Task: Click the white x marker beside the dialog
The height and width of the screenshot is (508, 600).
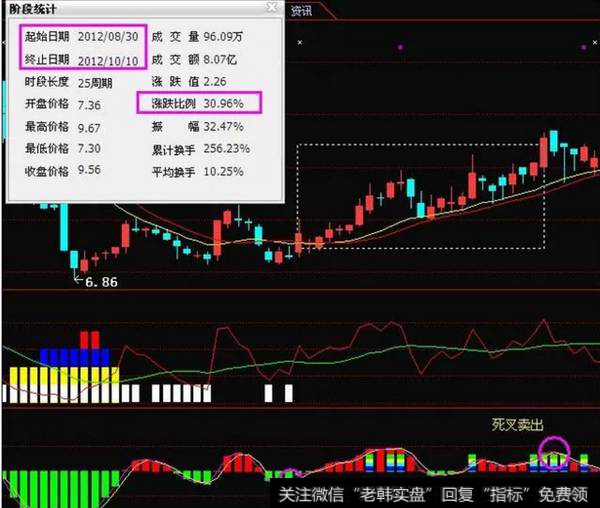Action: pyautogui.click(x=300, y=42)
